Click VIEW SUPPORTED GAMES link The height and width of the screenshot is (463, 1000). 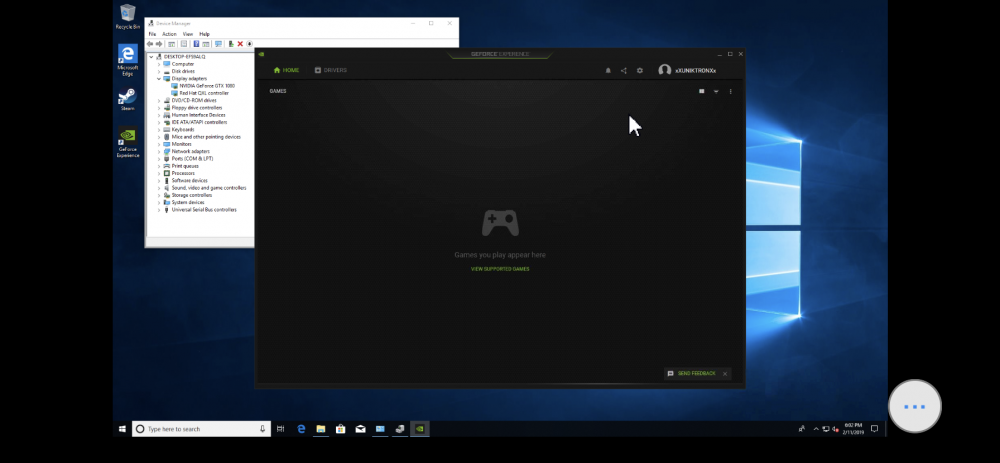pyautogui.click(x=500, y=269)
